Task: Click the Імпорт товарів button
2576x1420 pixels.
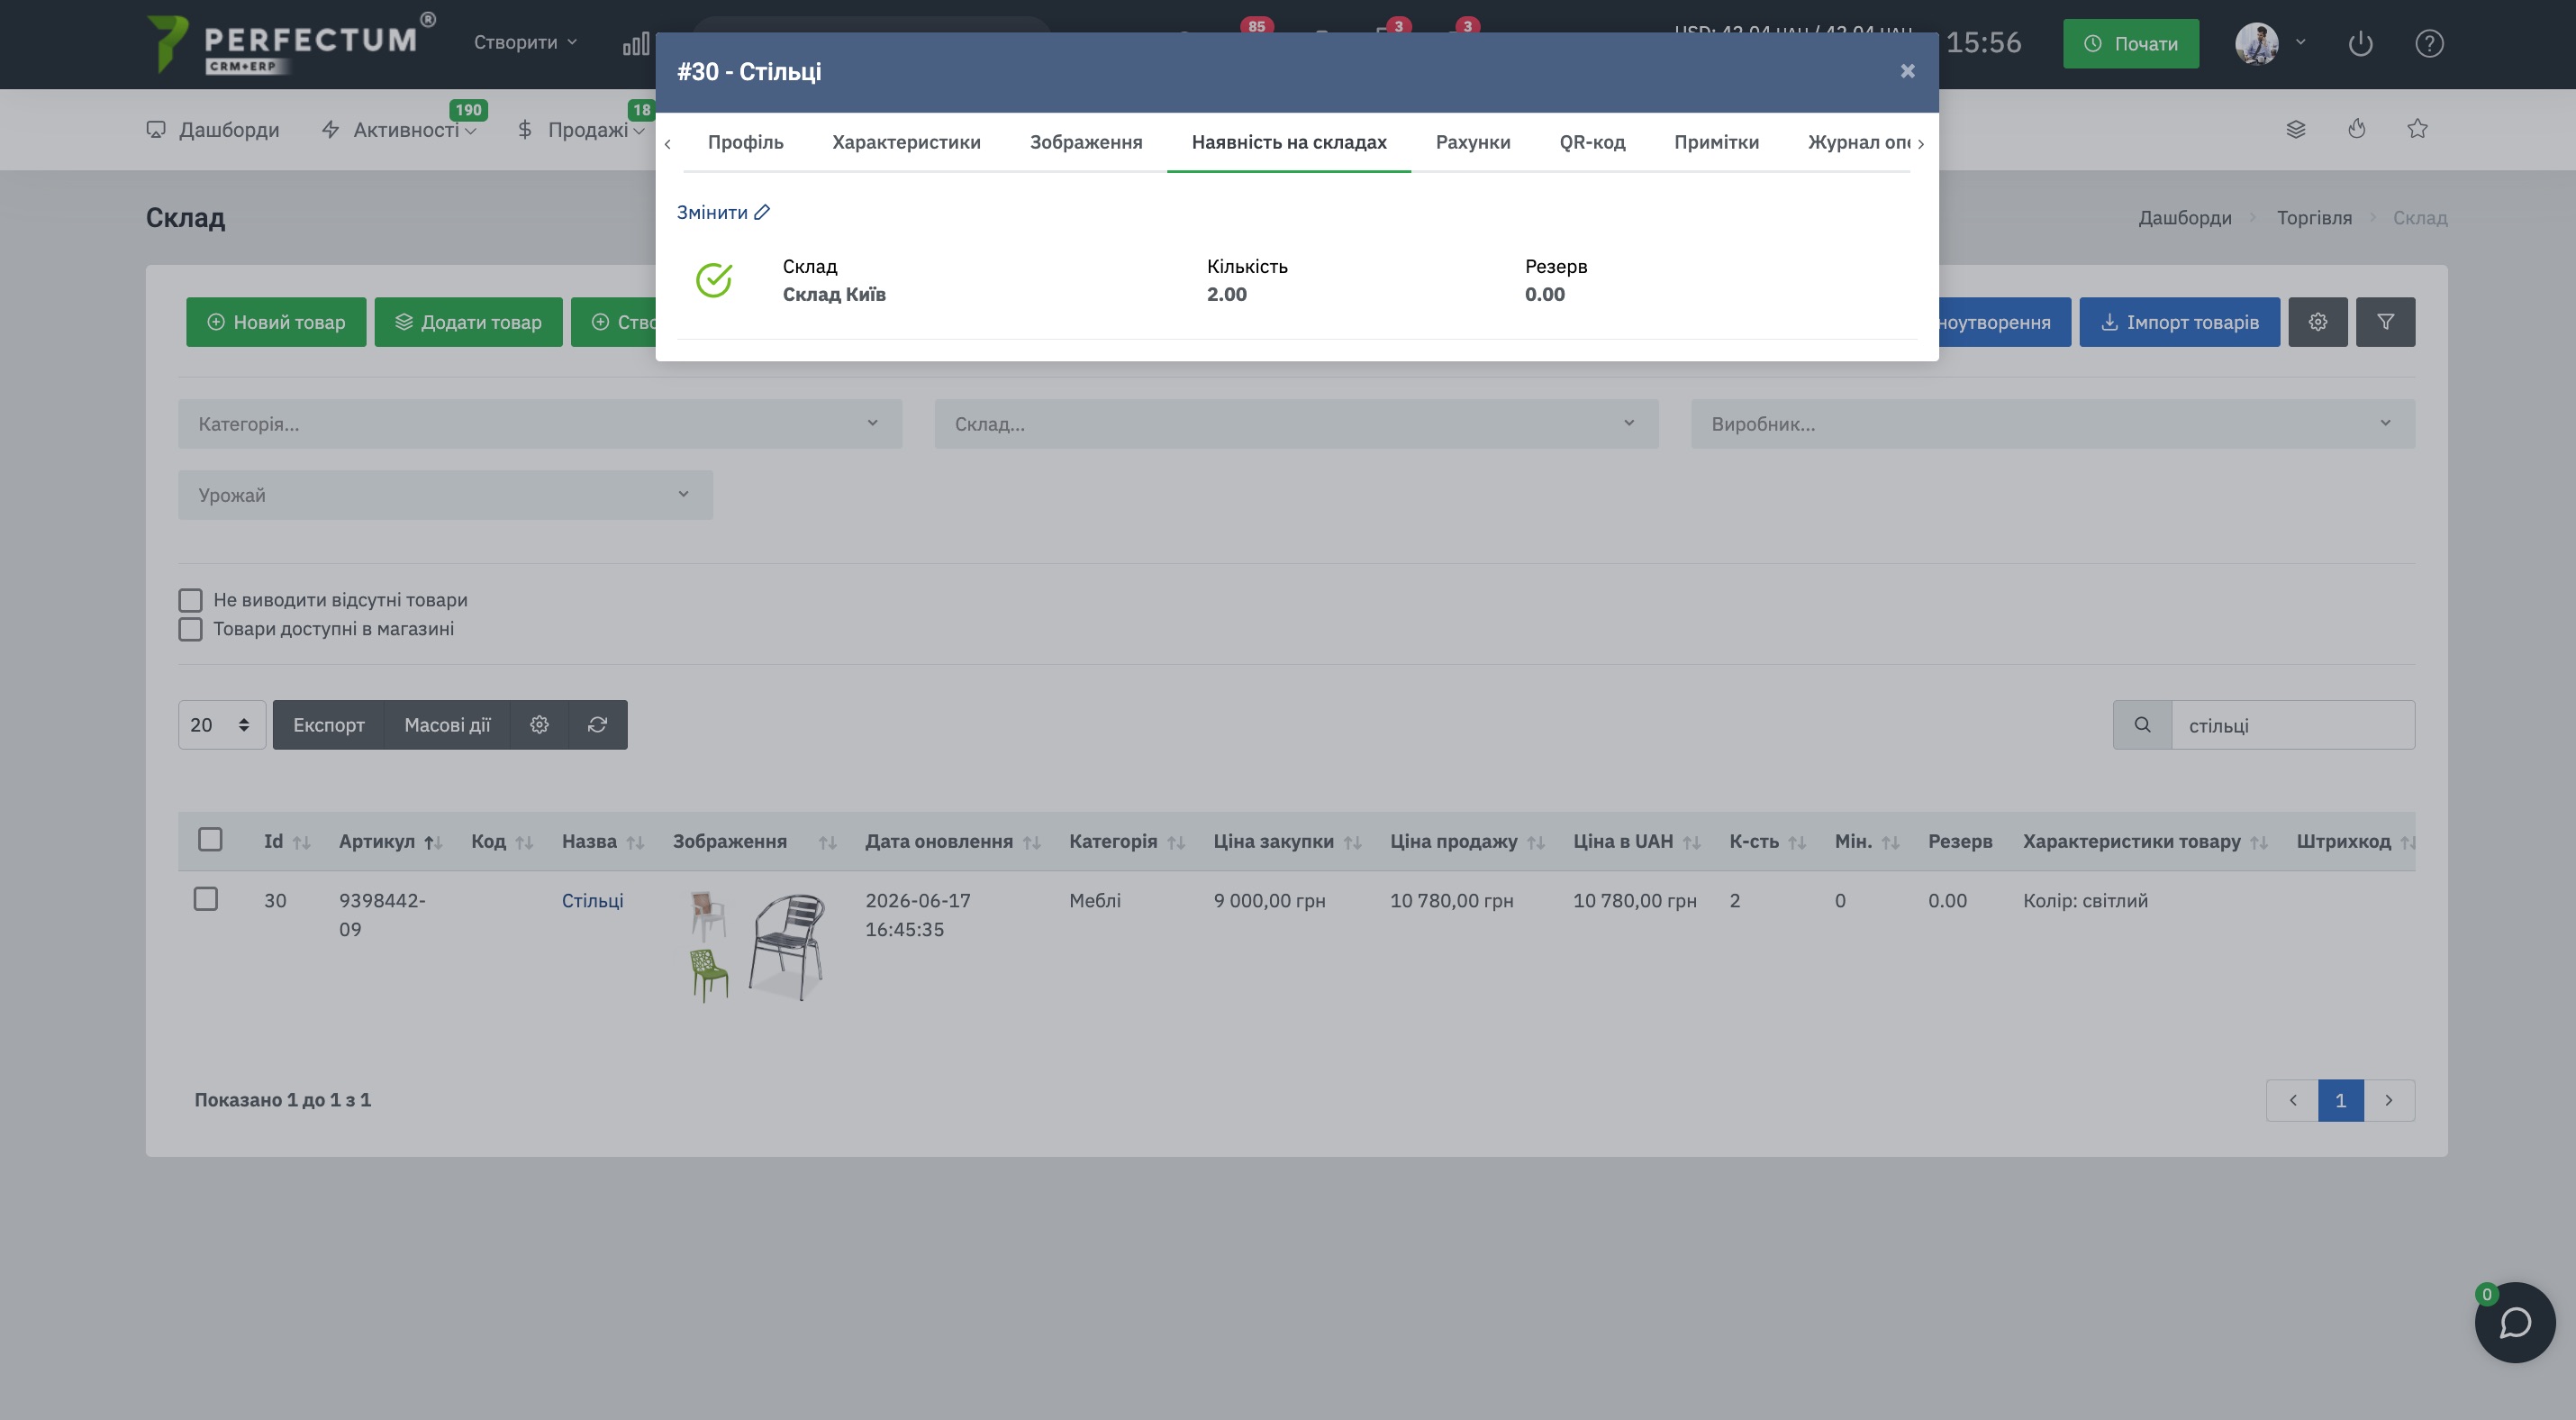Action: [x=2179, y=322]
